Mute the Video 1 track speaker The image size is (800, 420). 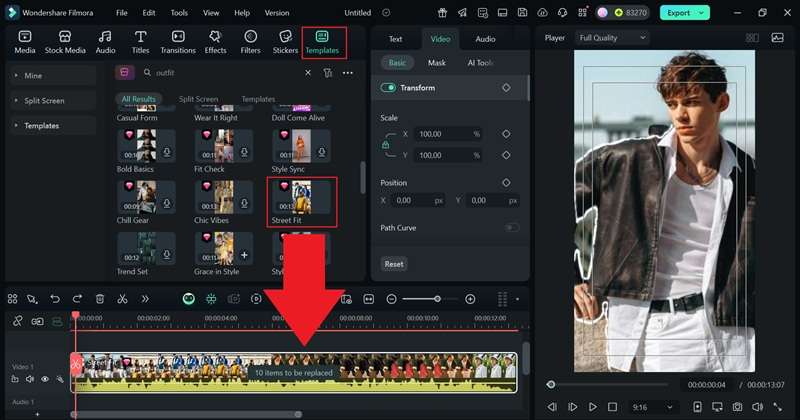click(x=30, y=379)
